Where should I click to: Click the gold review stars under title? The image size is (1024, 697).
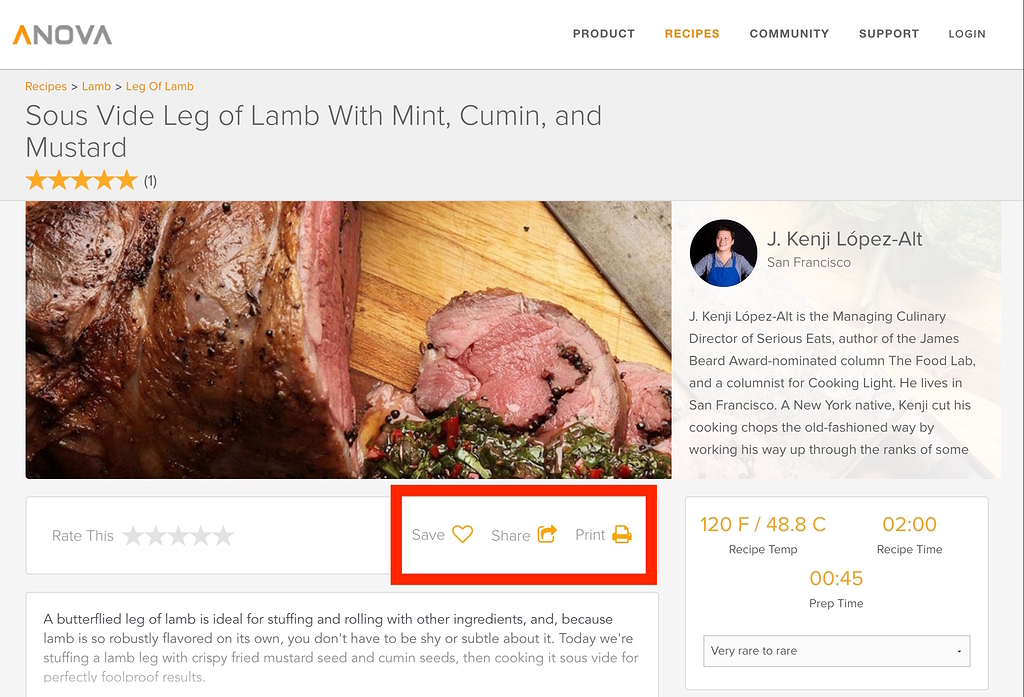(x=82, y=180)
